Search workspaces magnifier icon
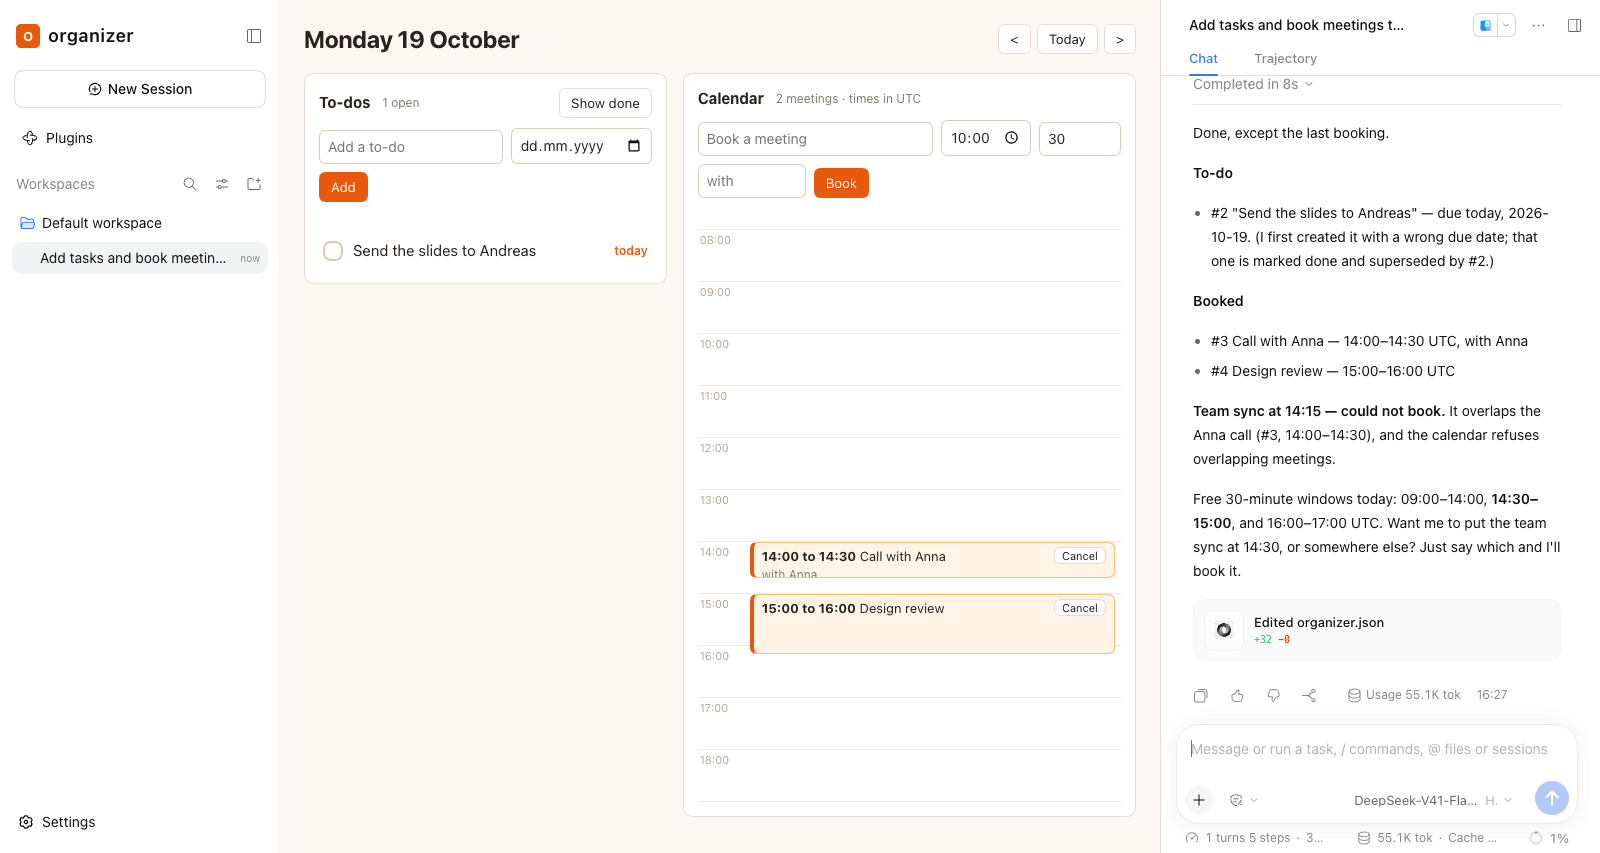The width and height of the screenshot is (1600, 853). [x=190, y=184]
